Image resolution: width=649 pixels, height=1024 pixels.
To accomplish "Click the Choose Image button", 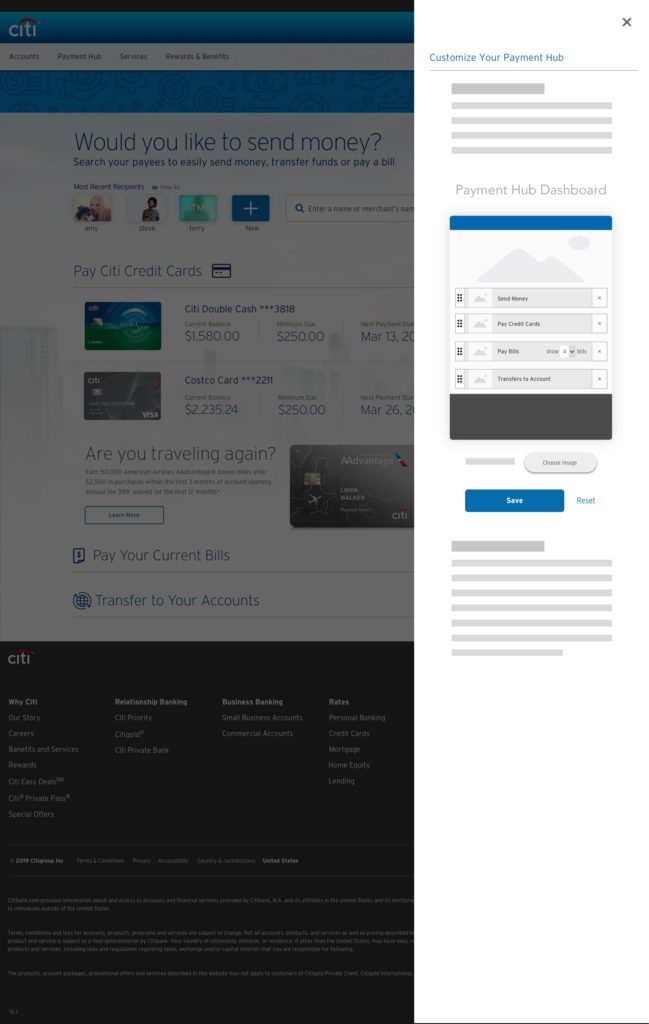I will [560, 462].
